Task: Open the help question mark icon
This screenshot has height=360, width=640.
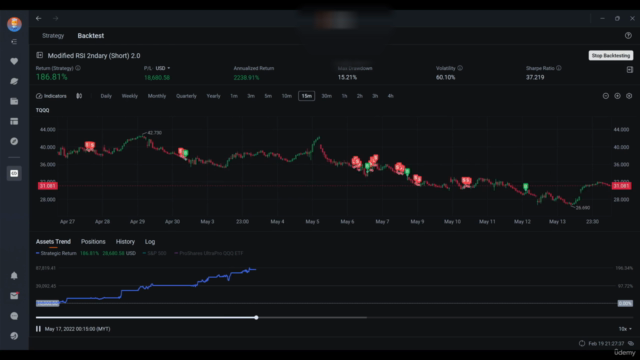Action: (x=628, y=36)
